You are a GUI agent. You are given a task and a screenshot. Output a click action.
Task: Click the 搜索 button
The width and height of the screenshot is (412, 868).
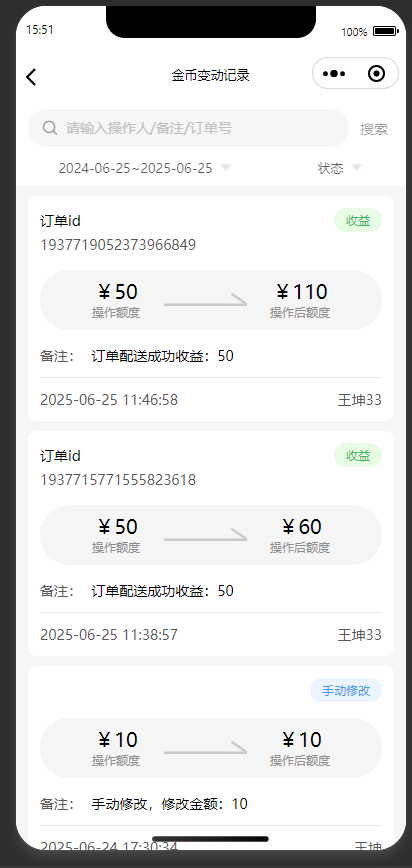click(x=374, y=129)
